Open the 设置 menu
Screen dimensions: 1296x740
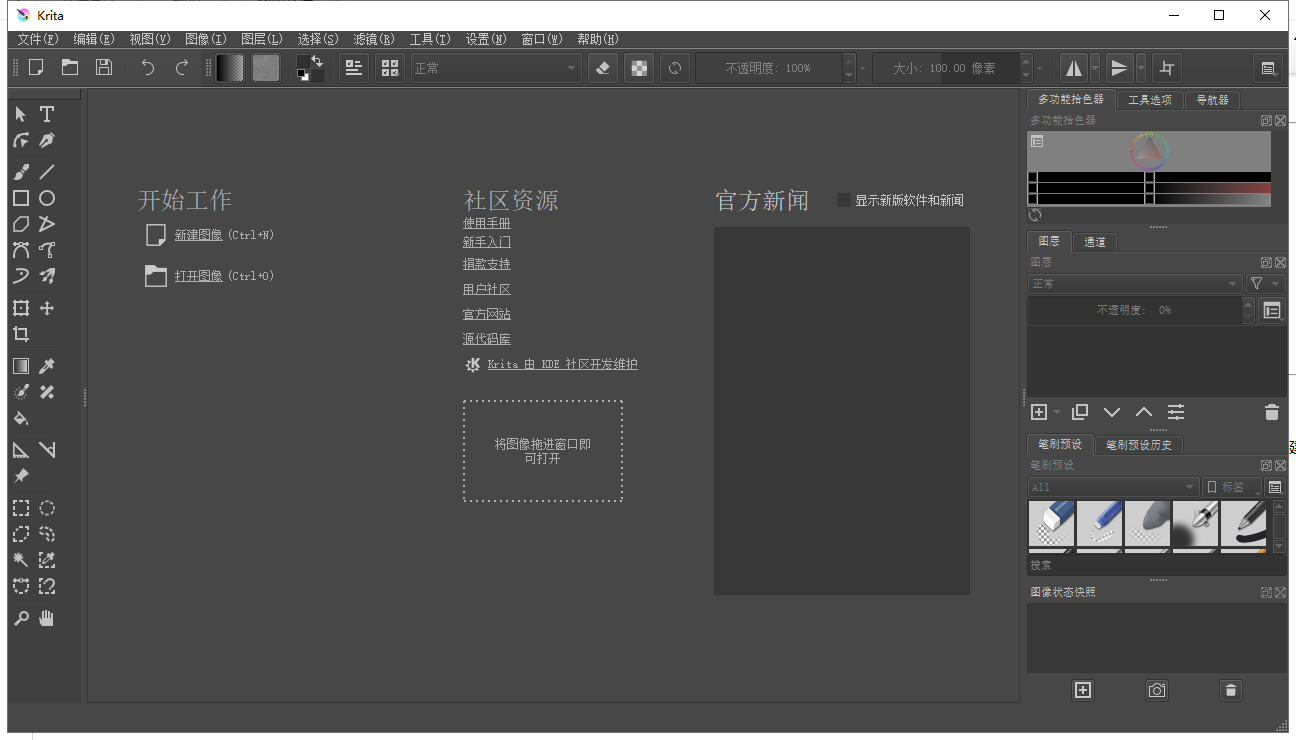tap(486, 39)
